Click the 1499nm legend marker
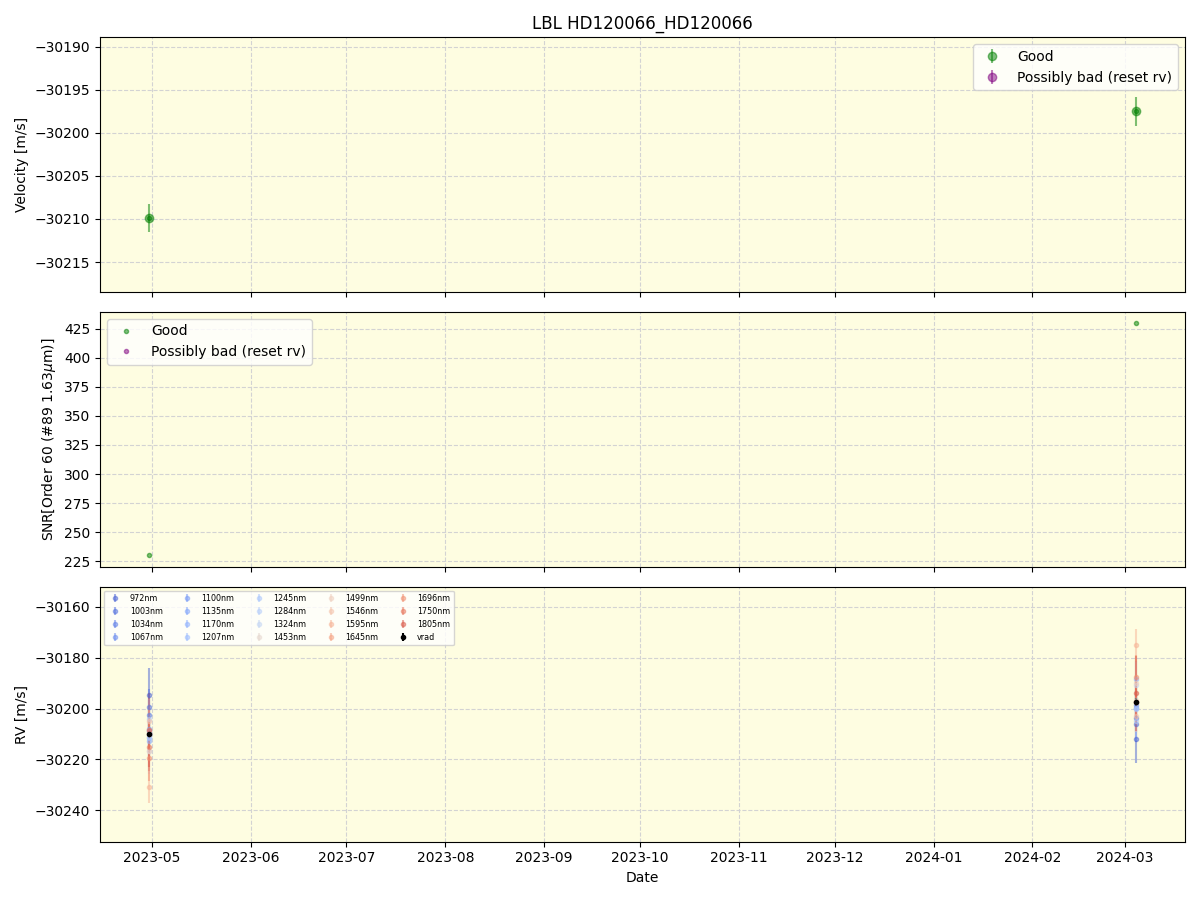 pyautogui.click(x=331, y=598)
